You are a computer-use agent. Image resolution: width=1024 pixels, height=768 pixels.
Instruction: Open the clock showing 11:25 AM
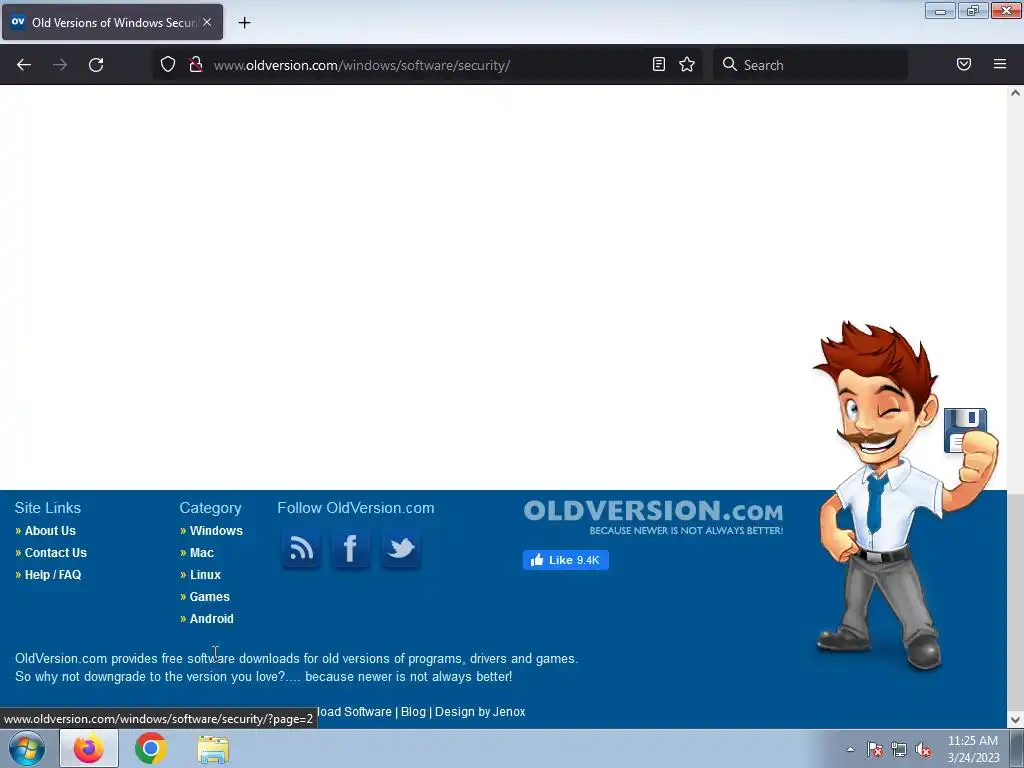973,749
